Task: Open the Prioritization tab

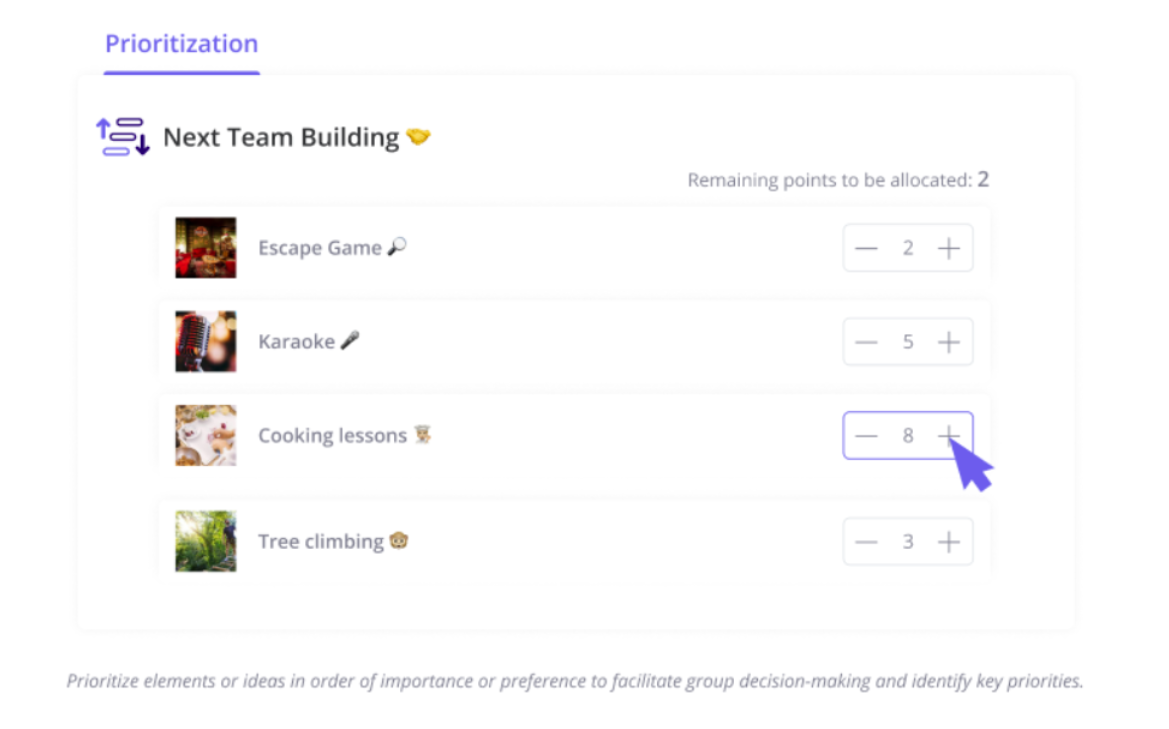Action: [181, 44]
